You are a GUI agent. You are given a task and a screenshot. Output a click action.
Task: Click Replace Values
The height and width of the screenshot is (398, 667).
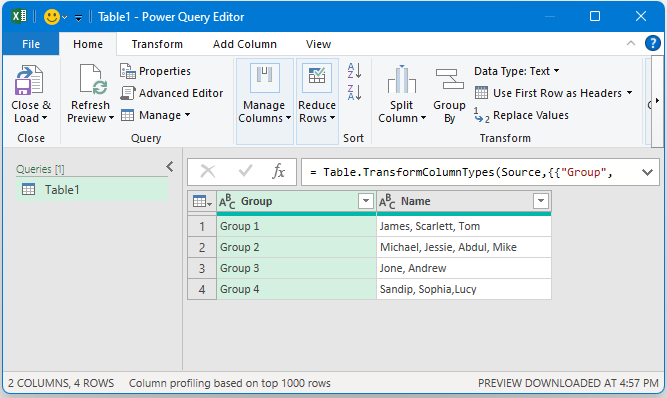point(522,115)
